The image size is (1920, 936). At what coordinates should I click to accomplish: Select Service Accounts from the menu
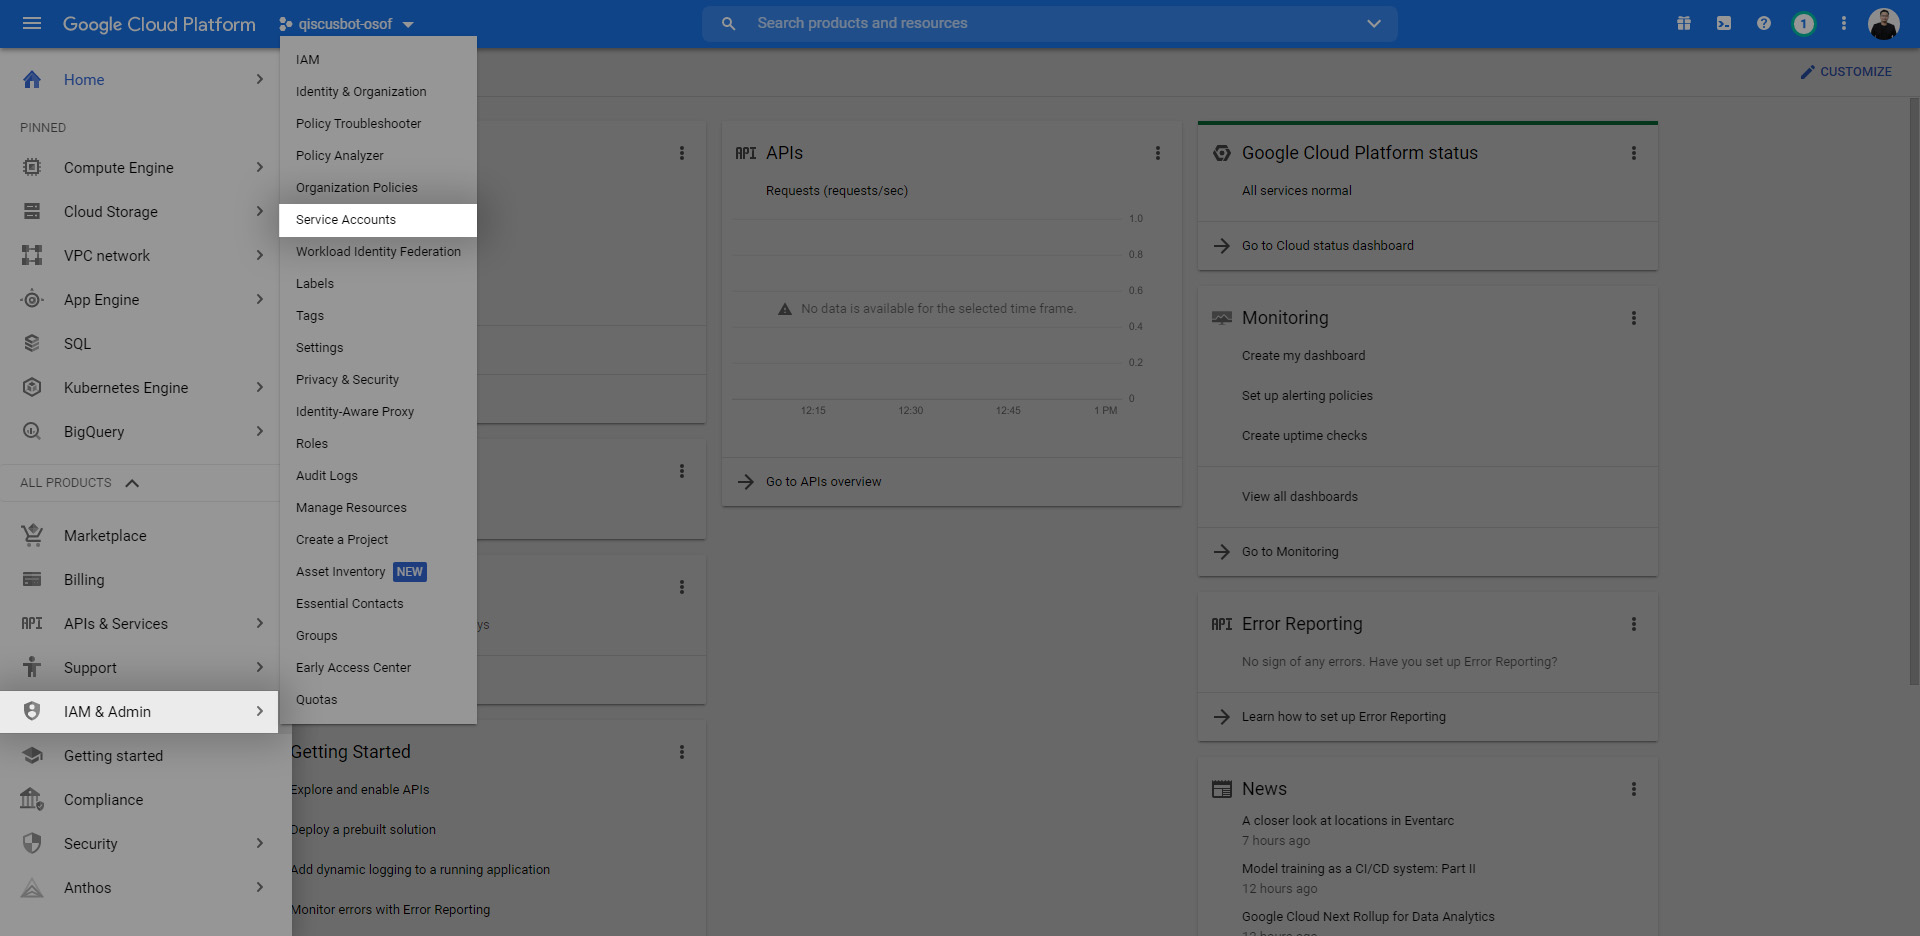pyautogui.click(x=345, y=219)
